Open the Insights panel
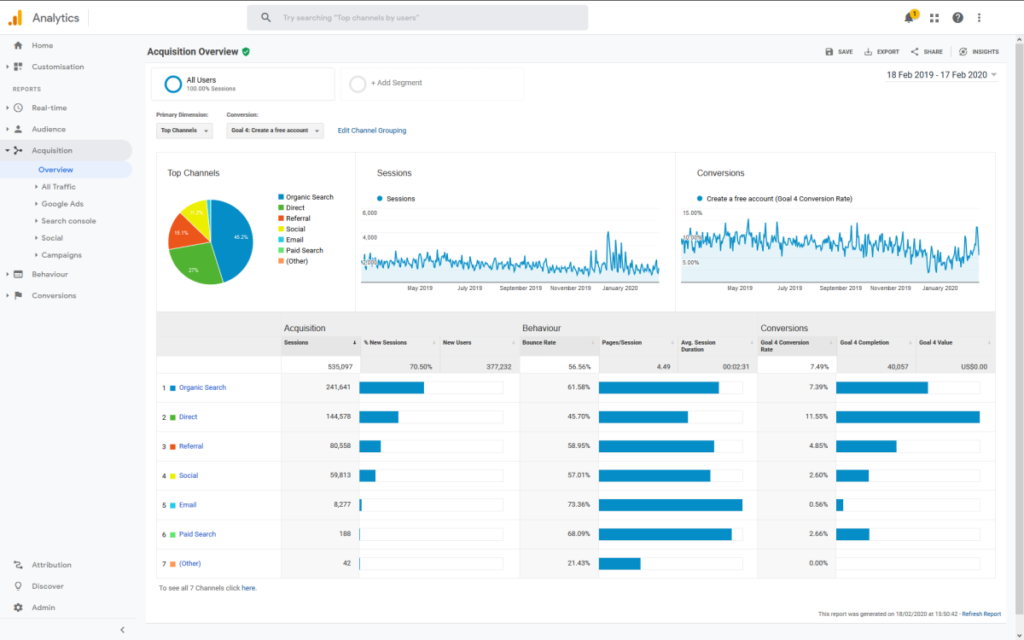 point(963,52)
